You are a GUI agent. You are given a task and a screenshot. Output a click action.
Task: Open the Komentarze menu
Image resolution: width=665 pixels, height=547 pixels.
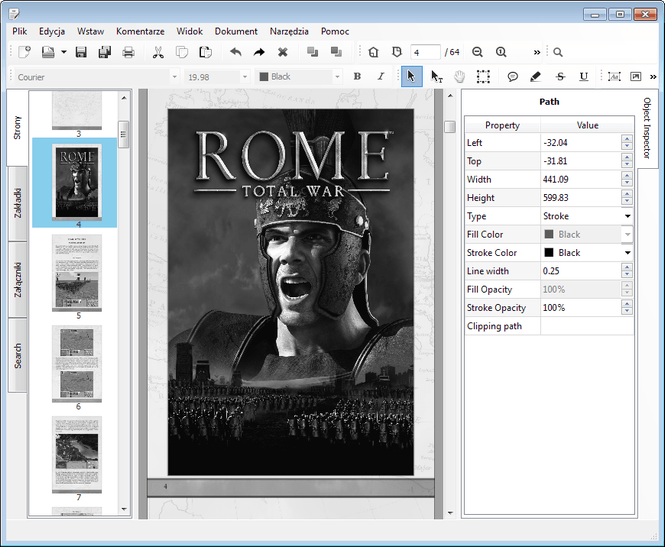[140, 31]
